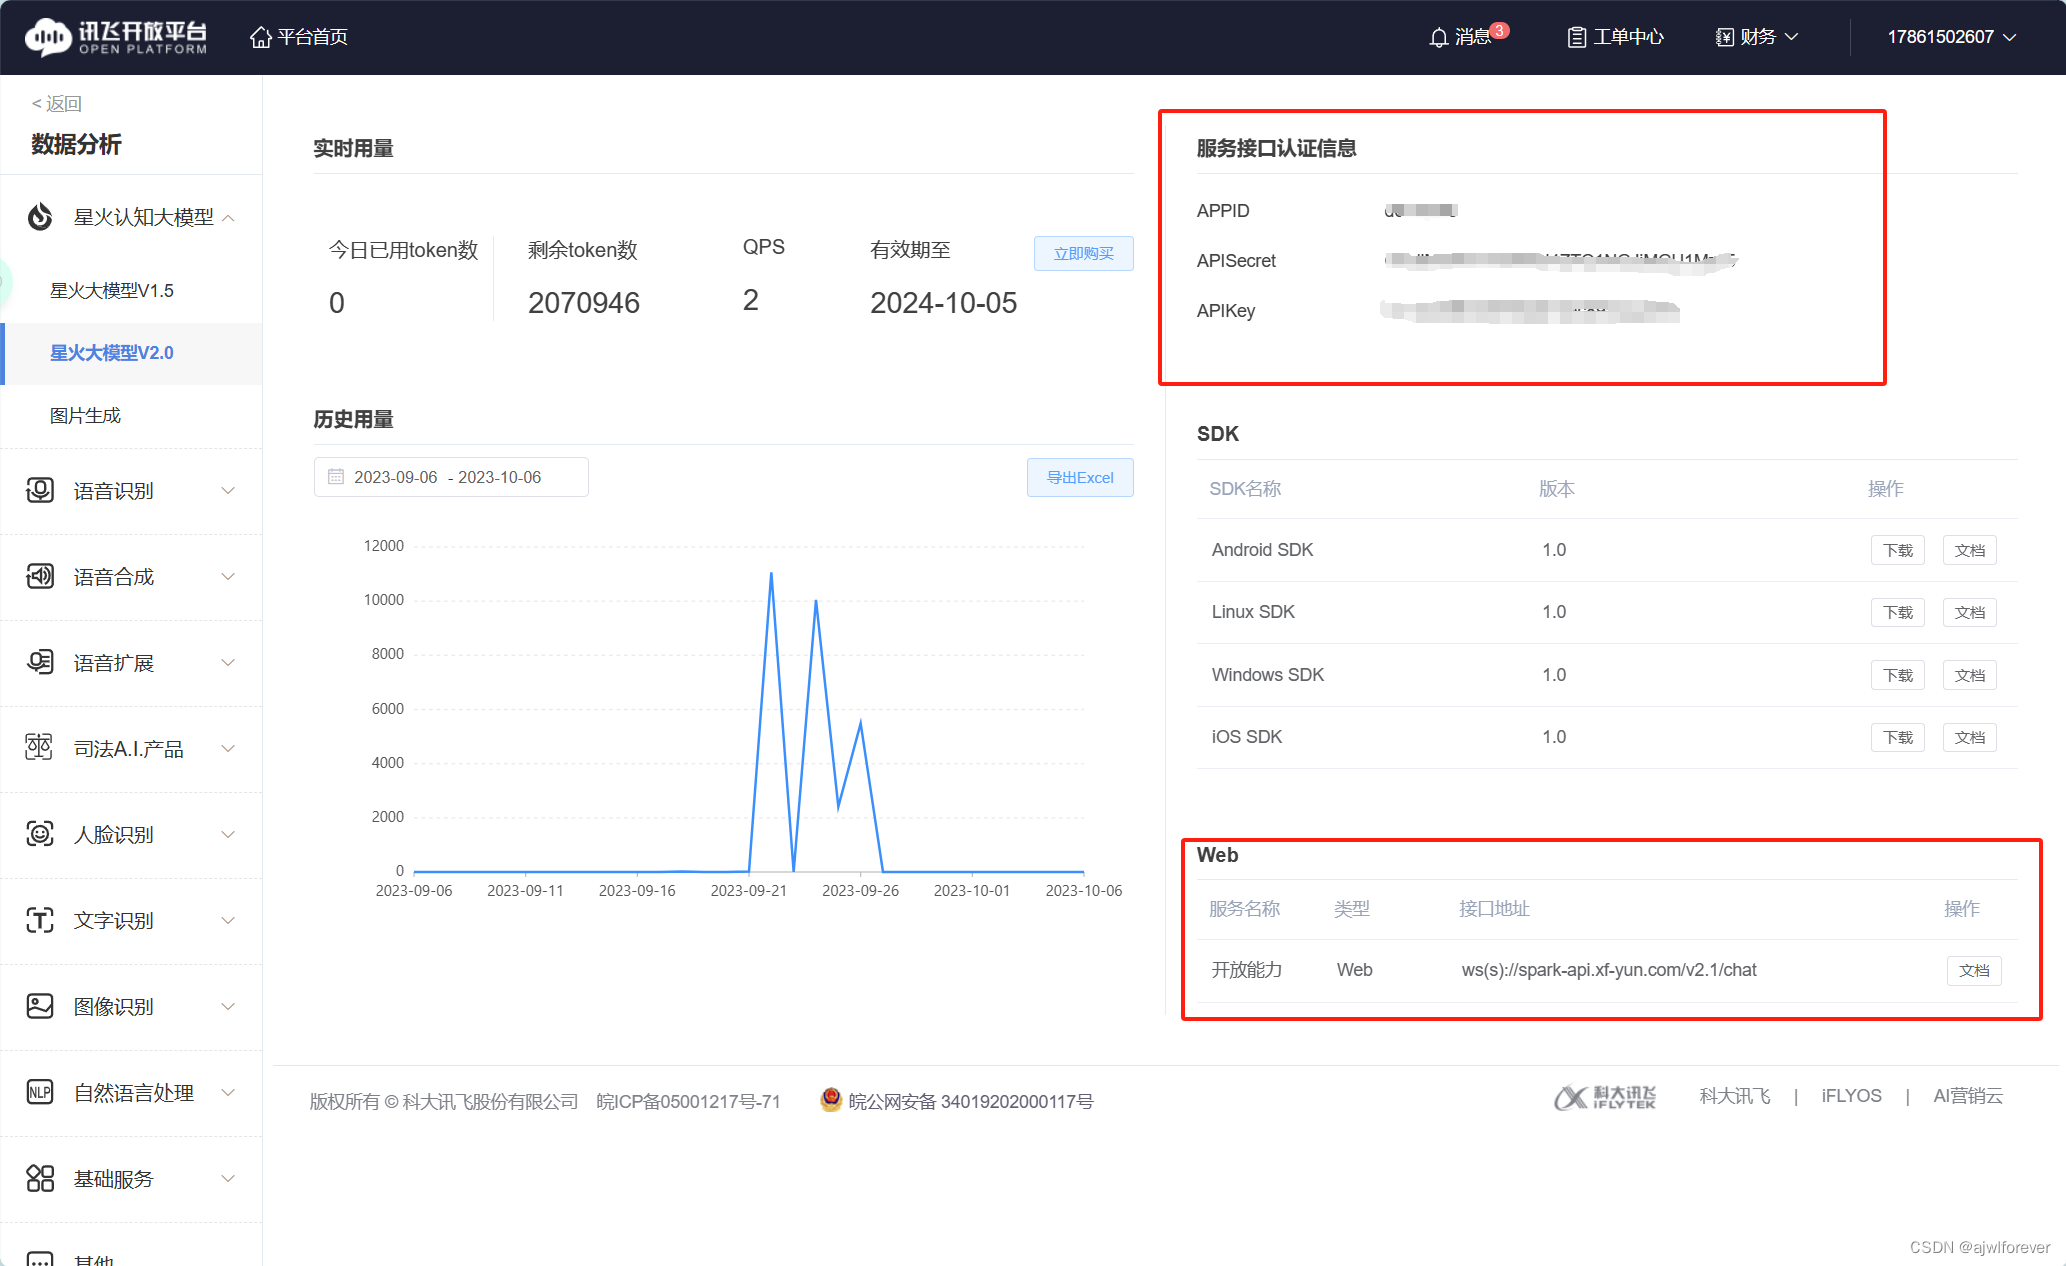Open docs for Windows SDK
This screenshot has height=1266, width=2066.
click(1970, 675)
